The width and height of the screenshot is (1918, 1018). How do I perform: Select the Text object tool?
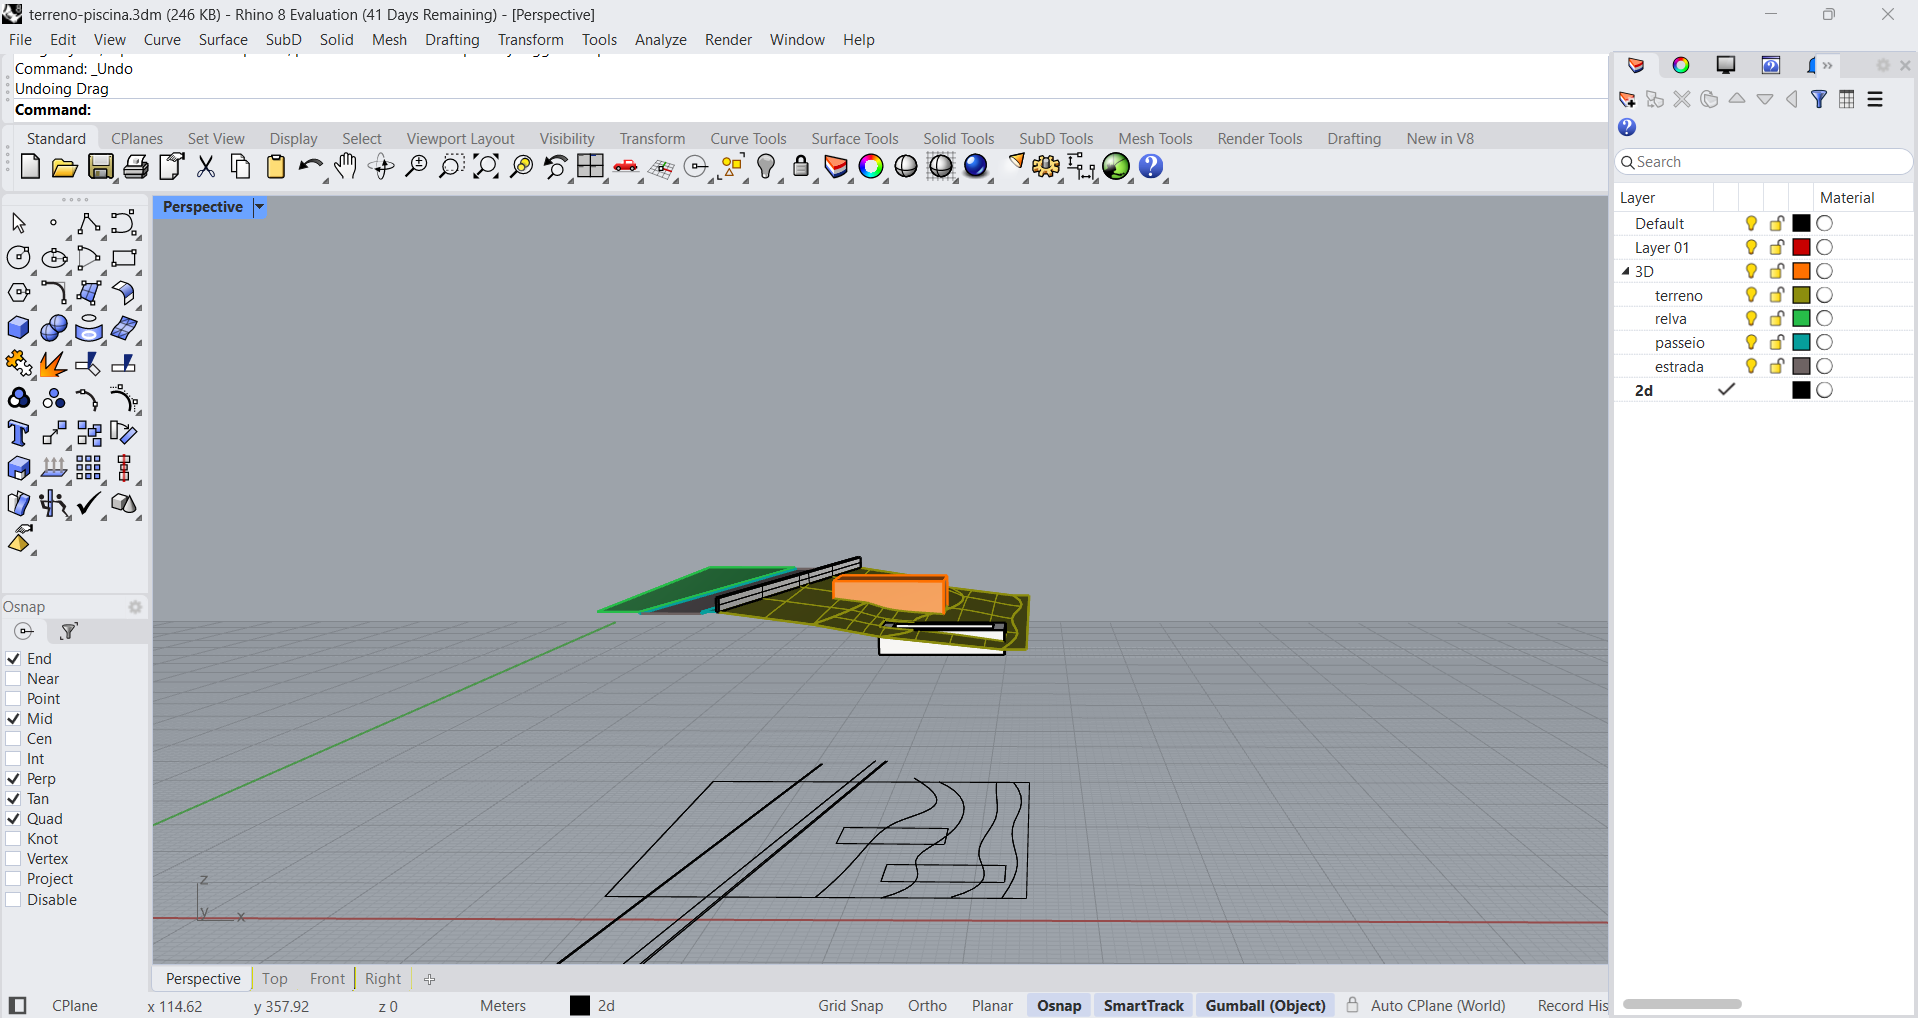[19, 434]
